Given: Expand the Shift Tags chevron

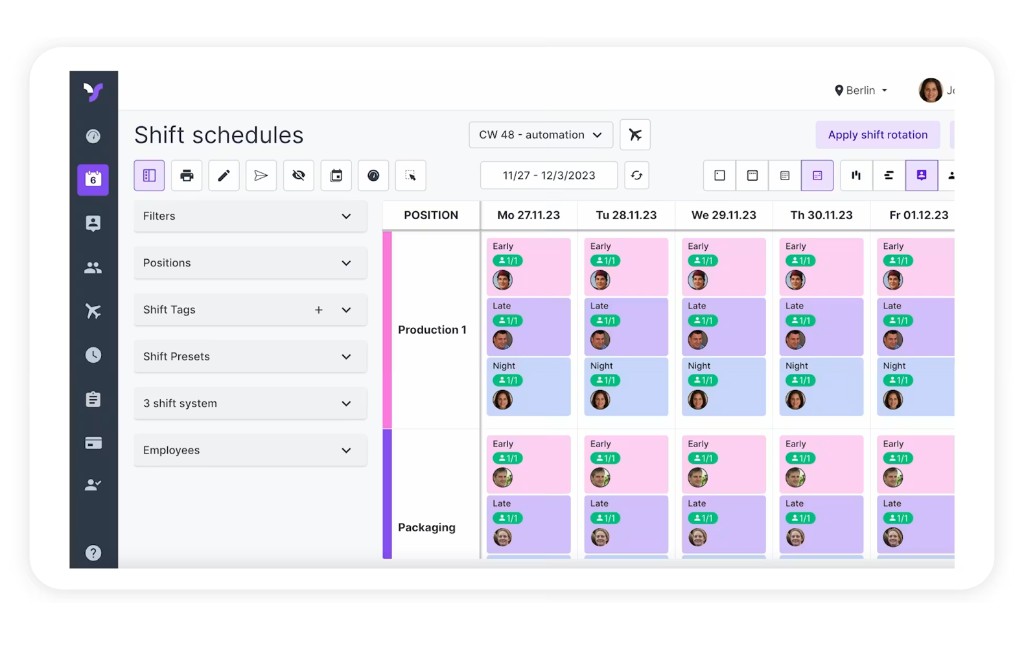Looking at the screenshot, I should [346, 310].
